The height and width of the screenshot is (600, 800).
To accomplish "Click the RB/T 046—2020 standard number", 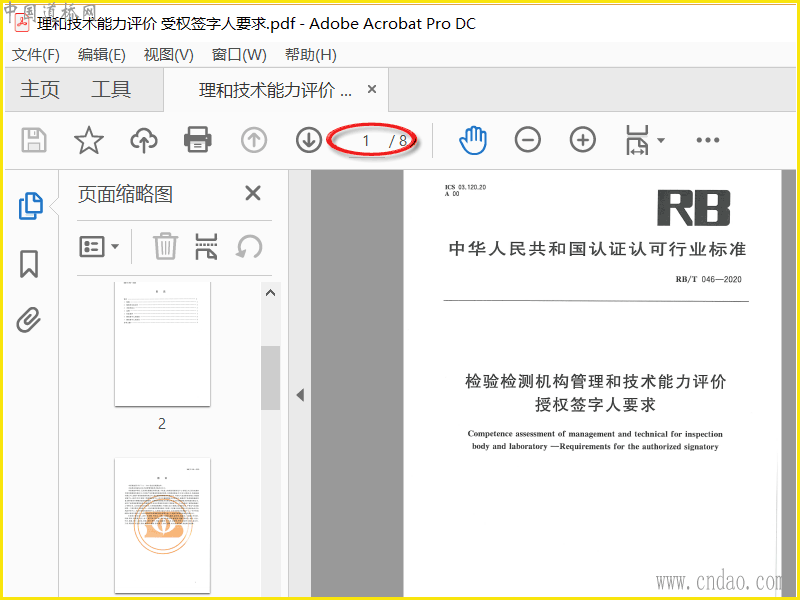I will point(708,279).
